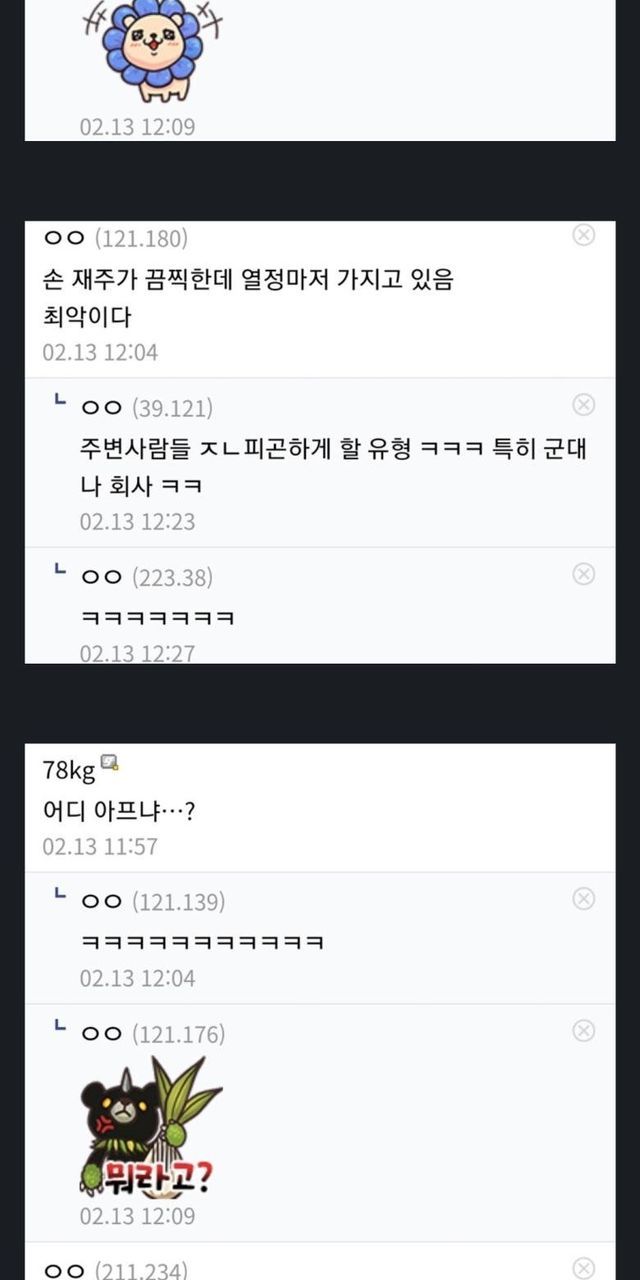The height and width of the screenshot is (1280, 640).
Task: Click the blue lion sticker image
Action: pos(154,50)
